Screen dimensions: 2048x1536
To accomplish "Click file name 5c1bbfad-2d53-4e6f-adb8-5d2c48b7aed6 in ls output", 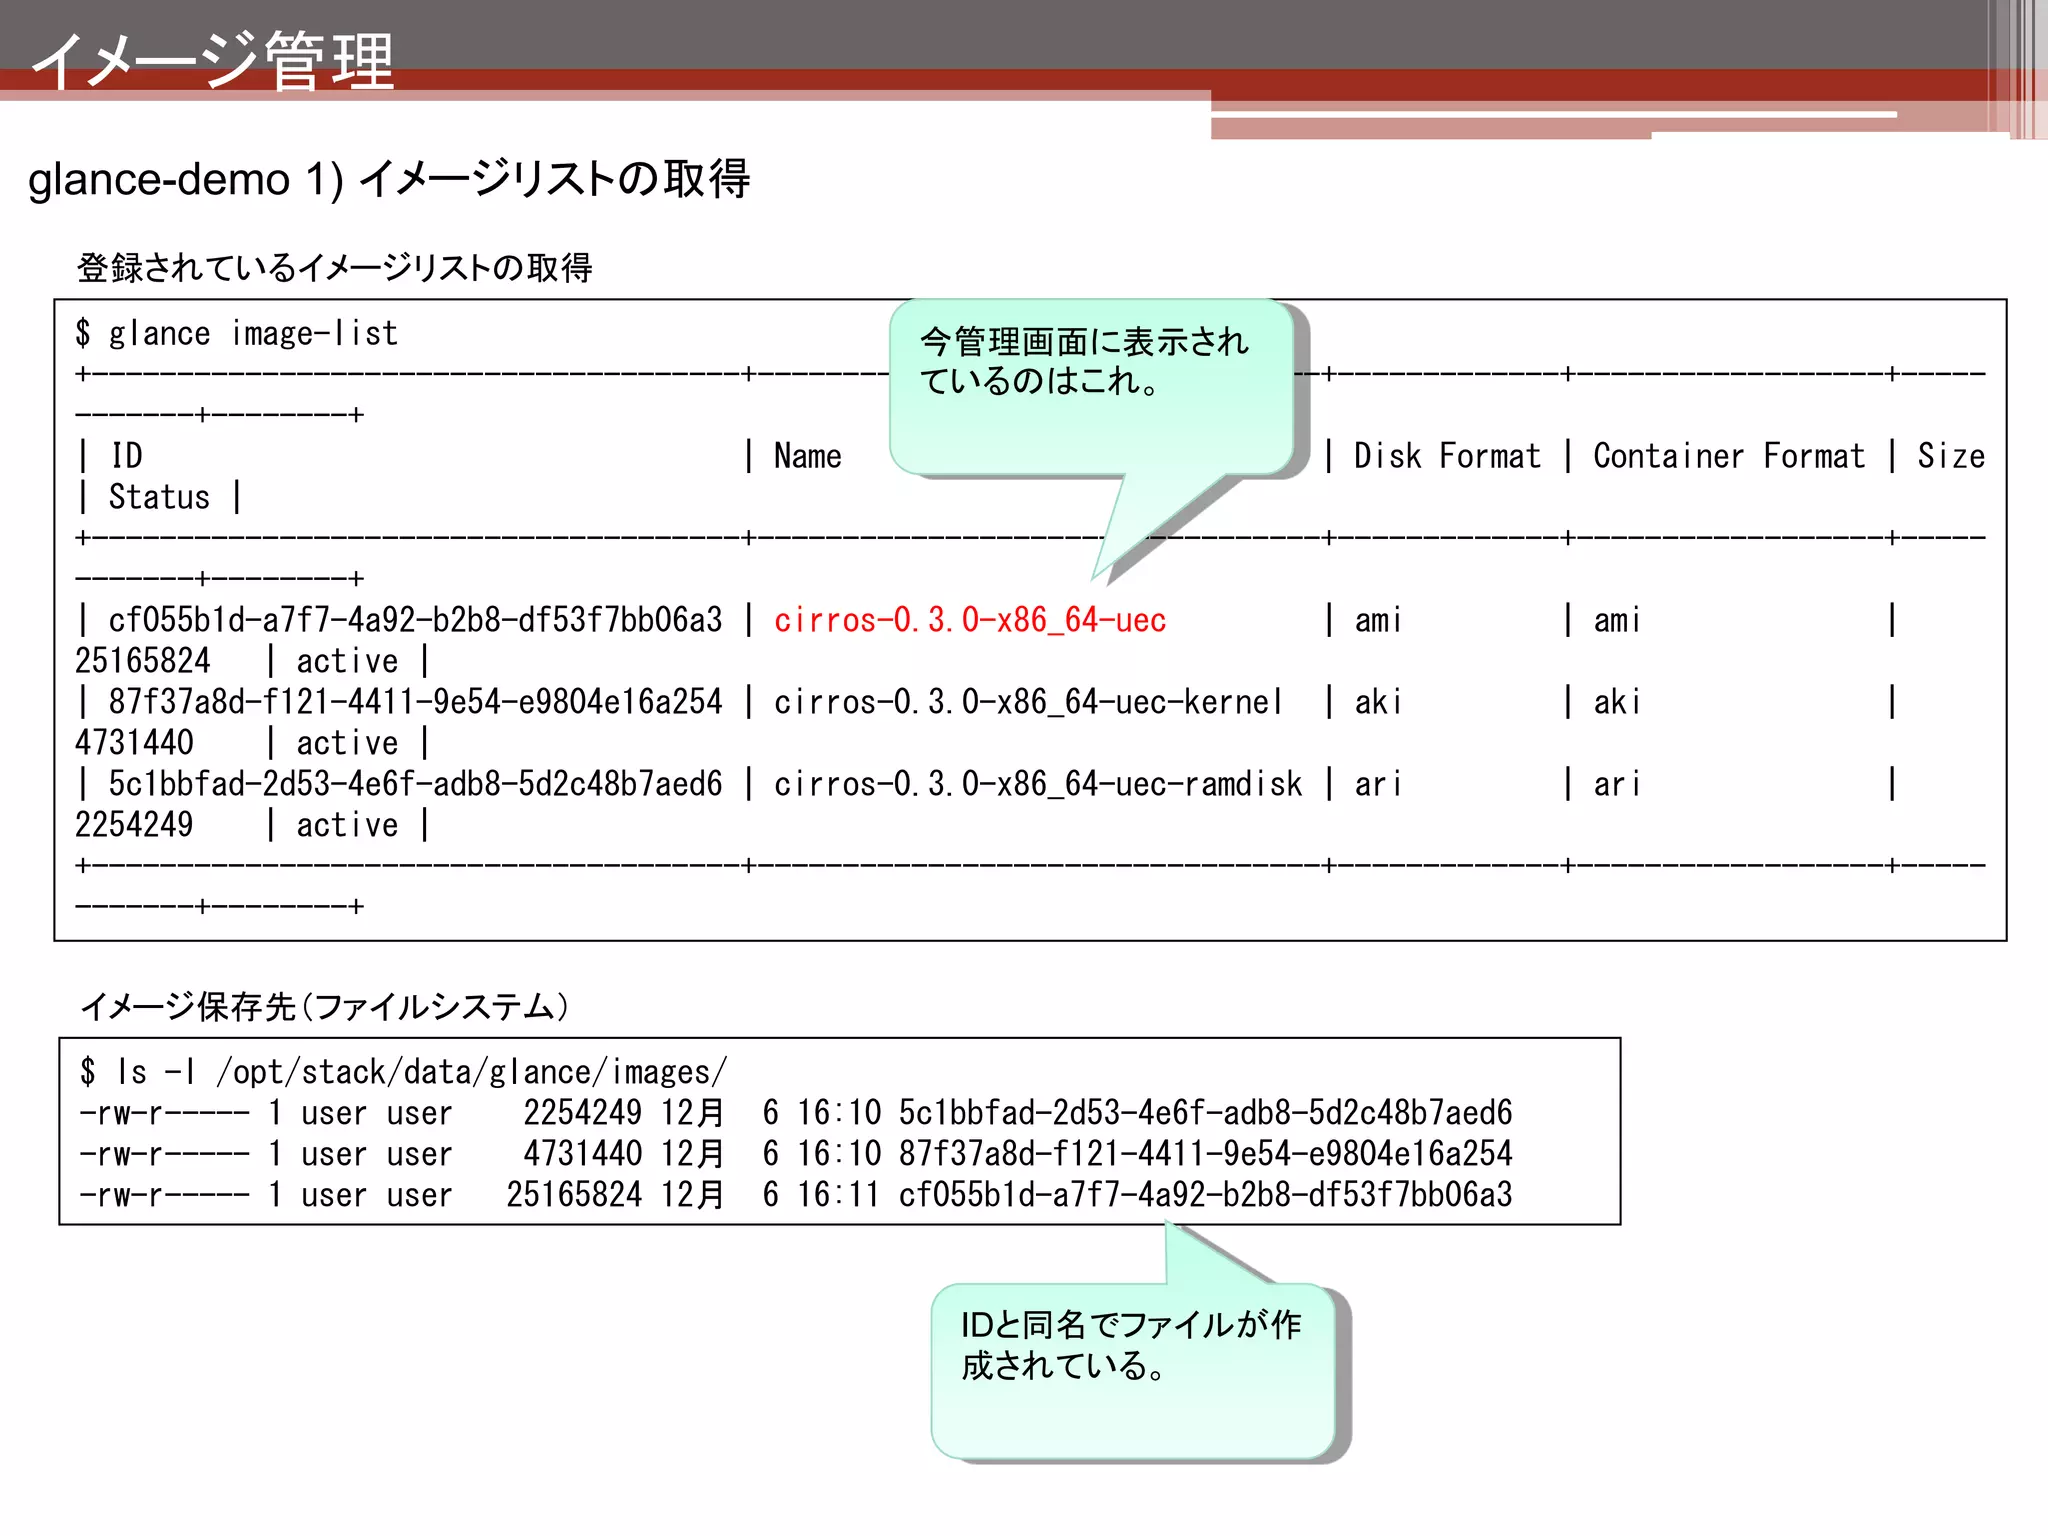I will [1205, 1113].
